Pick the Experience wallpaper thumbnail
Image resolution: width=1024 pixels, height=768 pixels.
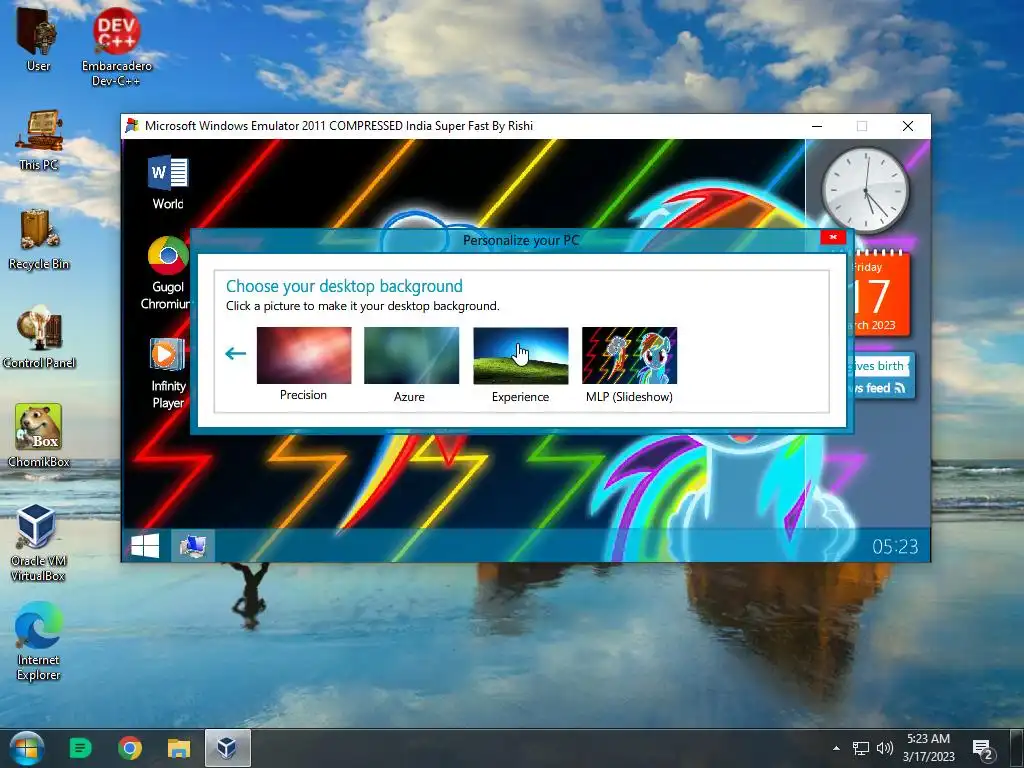click(x=520, y=355)
